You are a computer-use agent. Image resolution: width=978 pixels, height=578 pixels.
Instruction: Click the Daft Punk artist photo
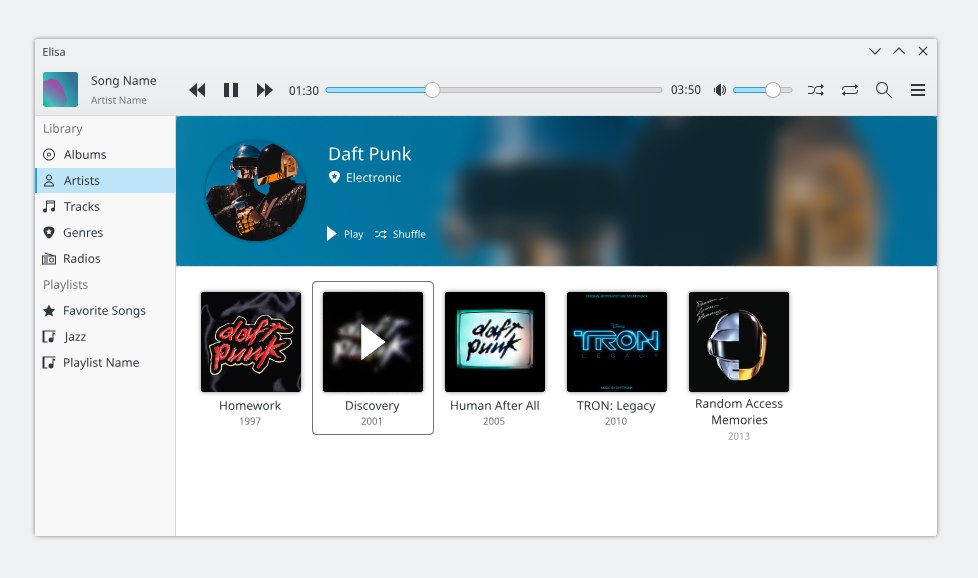pyautogui.click(x=256, y=191)
